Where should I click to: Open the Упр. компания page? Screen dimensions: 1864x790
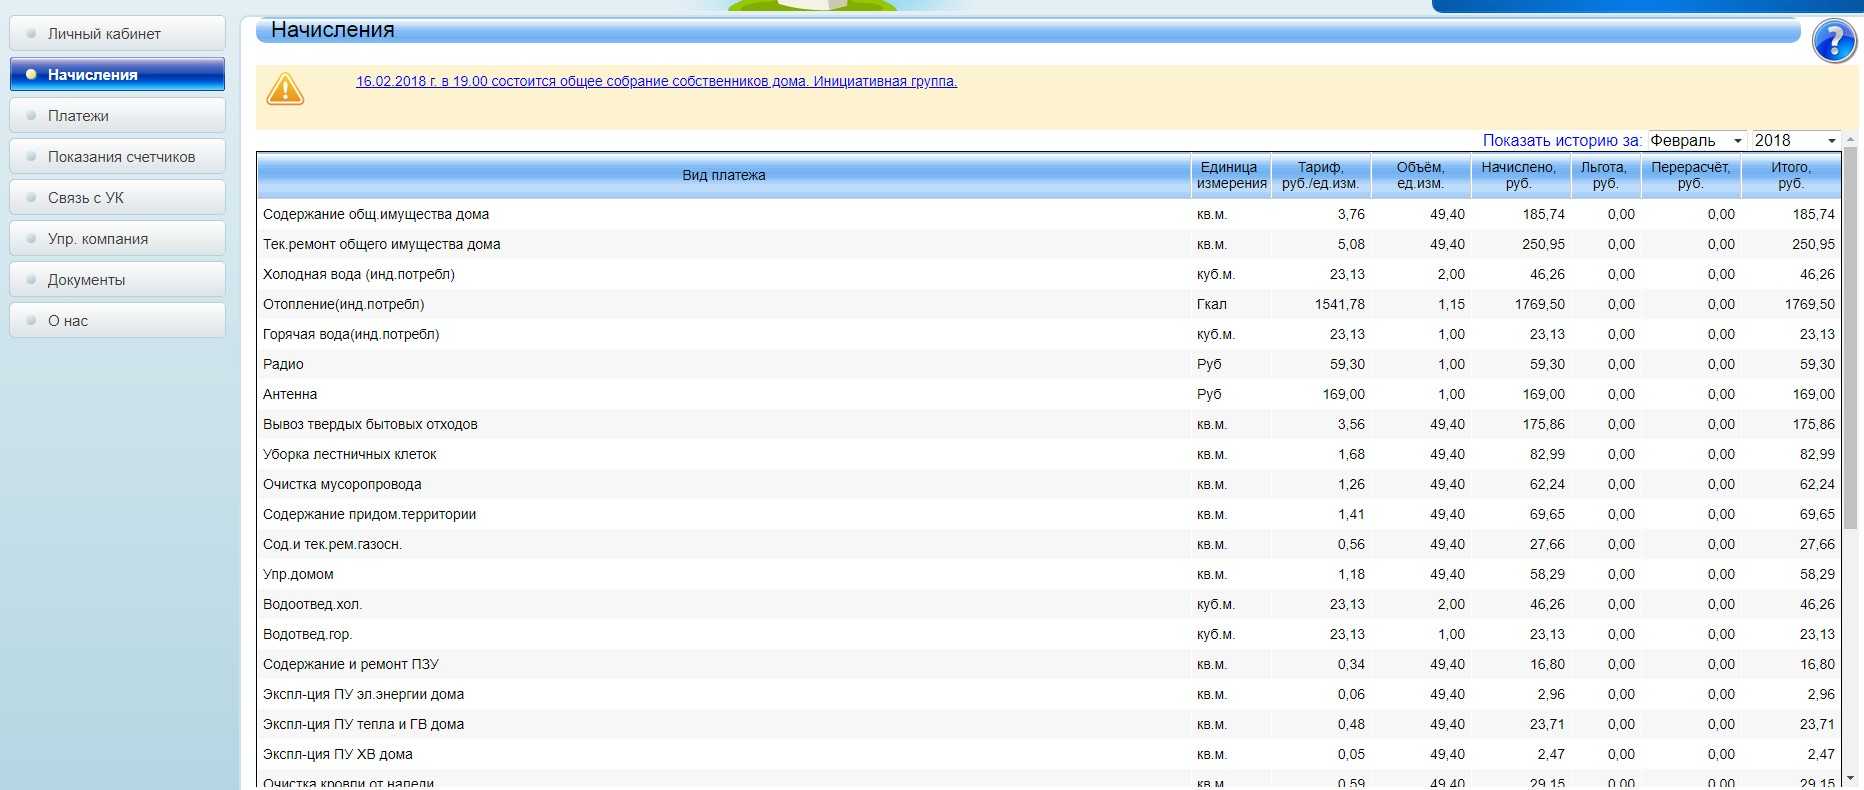pyautogui.click(x=117, y=239)
